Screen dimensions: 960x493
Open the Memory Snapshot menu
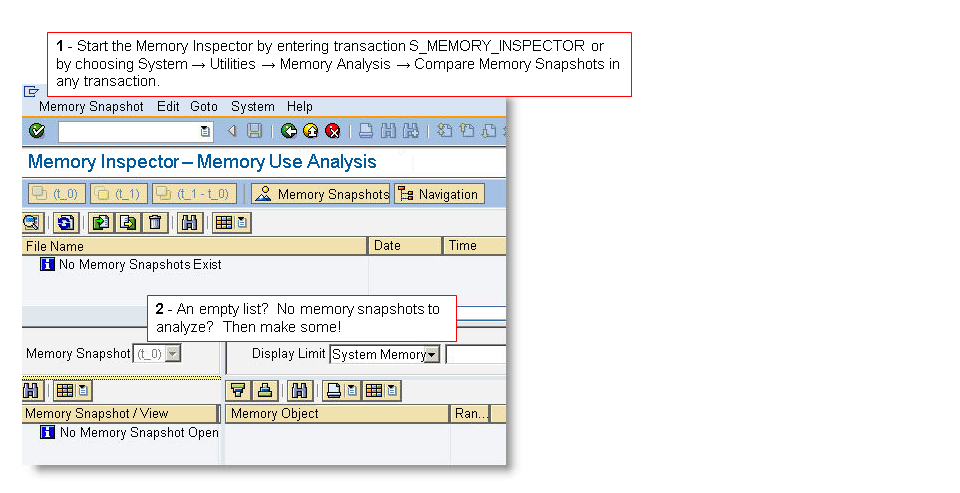point(91,106)
